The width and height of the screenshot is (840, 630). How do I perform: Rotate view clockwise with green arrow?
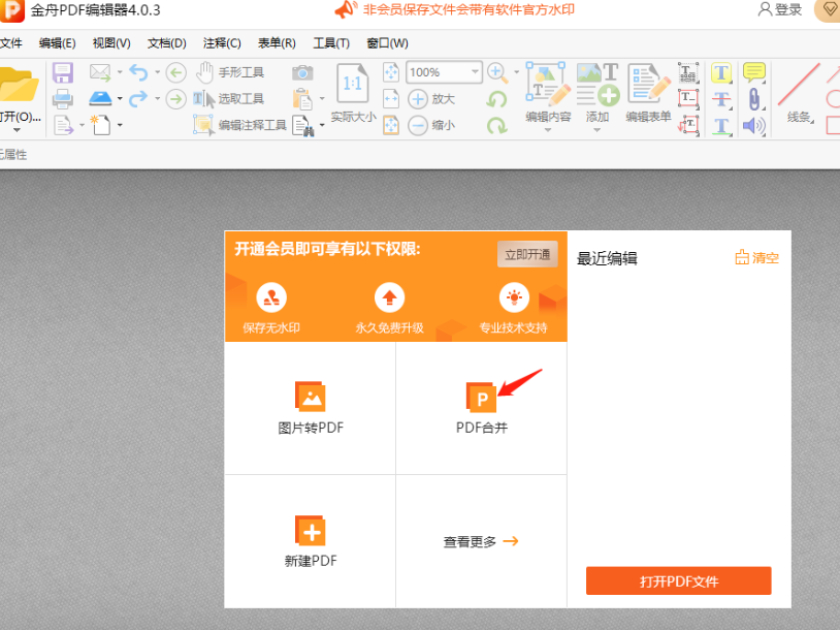tap(497, 125)
